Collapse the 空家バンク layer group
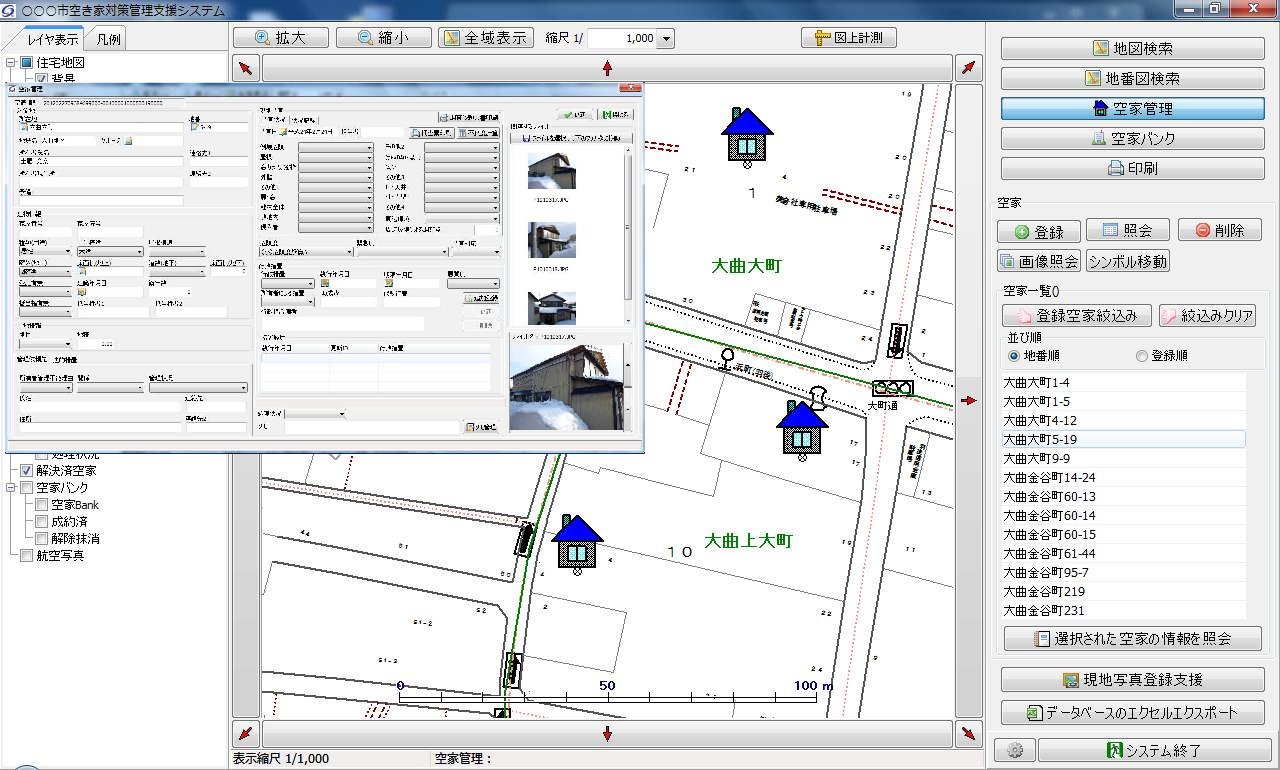The height and width of the screenshot is (770, 1280). (x=11, y=488)
